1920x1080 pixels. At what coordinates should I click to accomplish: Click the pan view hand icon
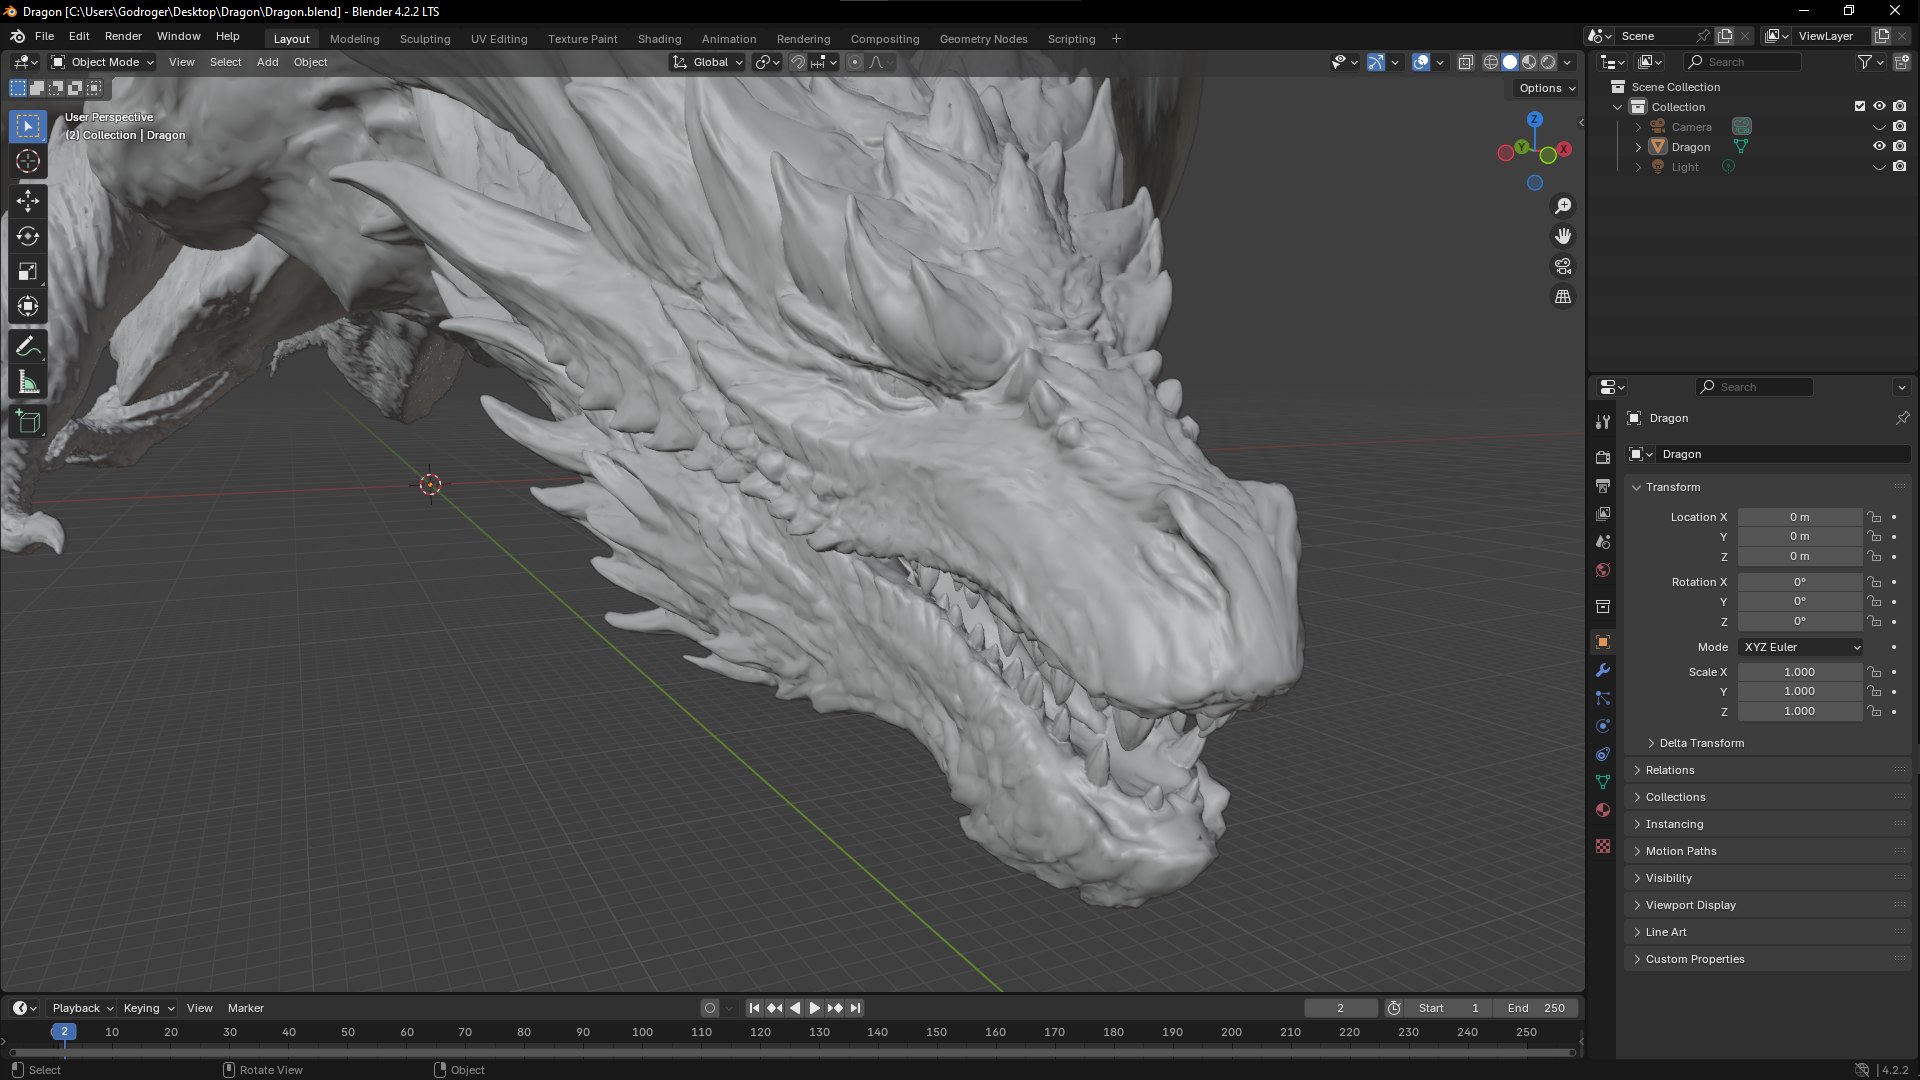pyautogui.click(x=1563, y=236)
